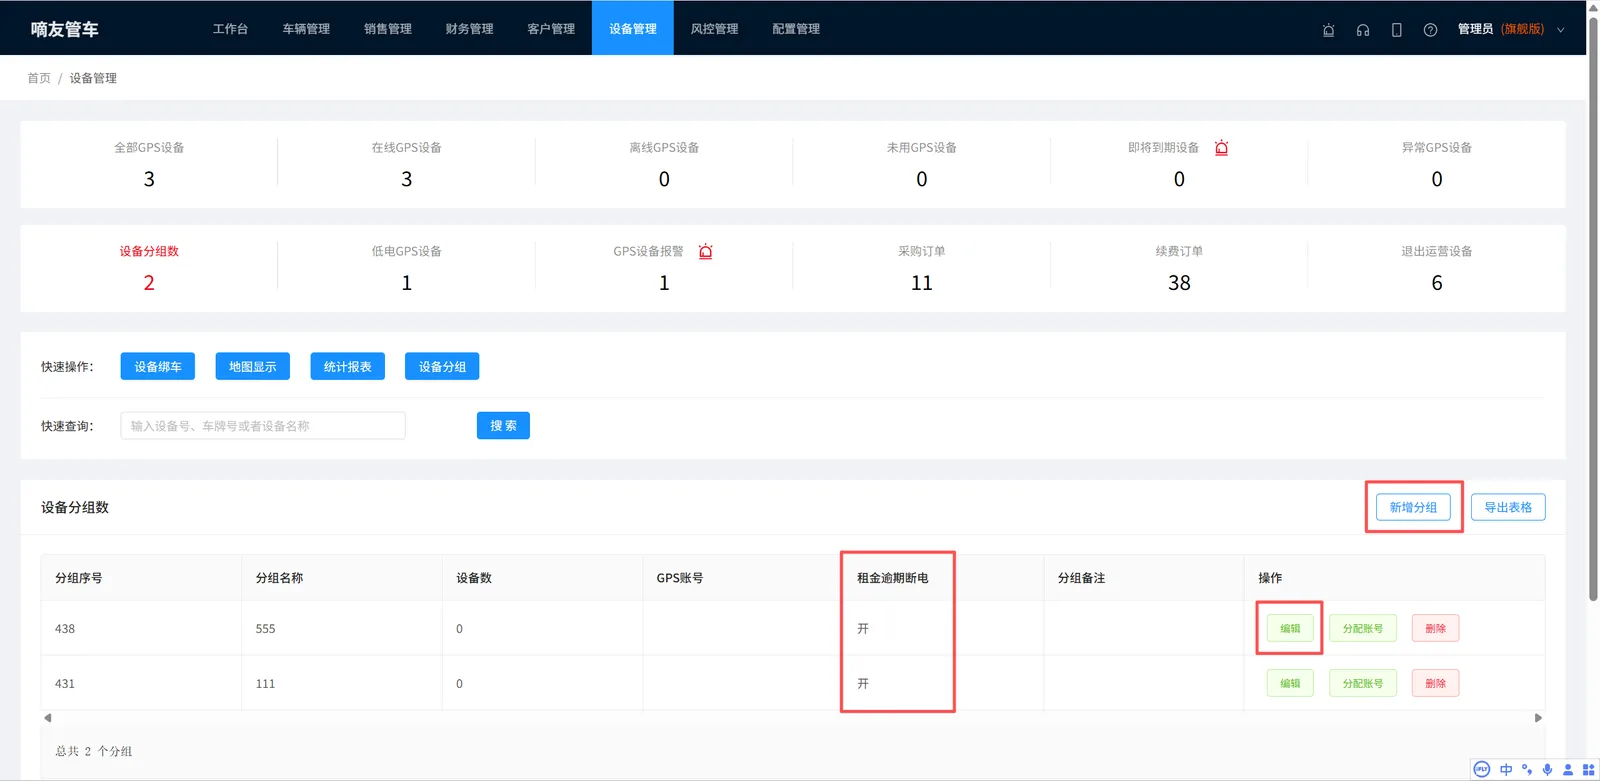1600x781 pixels.
Task: Select the 退出运营设备 statistic card
Action: coord(1437,268)
